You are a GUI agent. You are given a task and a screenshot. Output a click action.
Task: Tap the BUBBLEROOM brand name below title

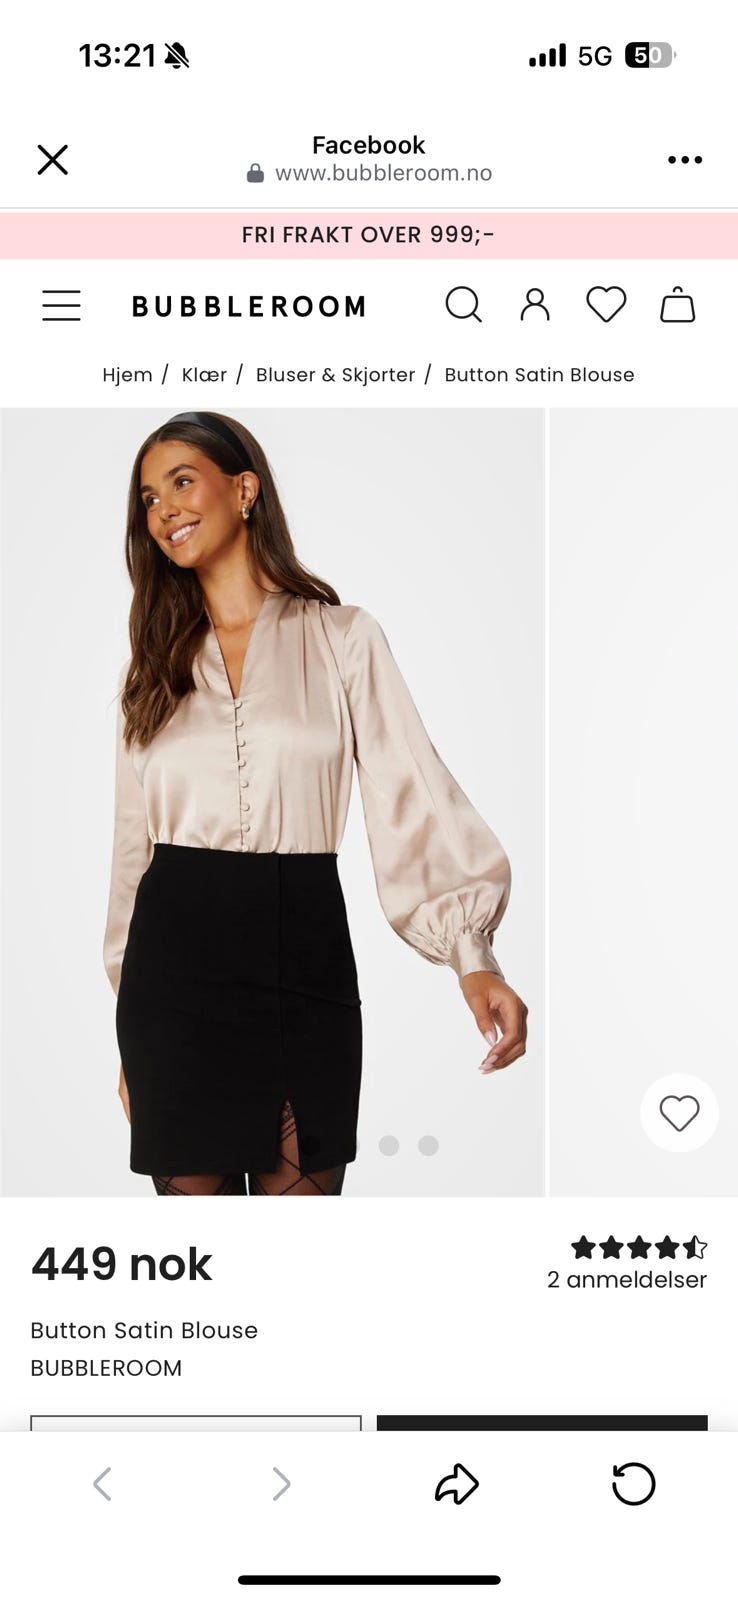click(x=106, y=1368)
